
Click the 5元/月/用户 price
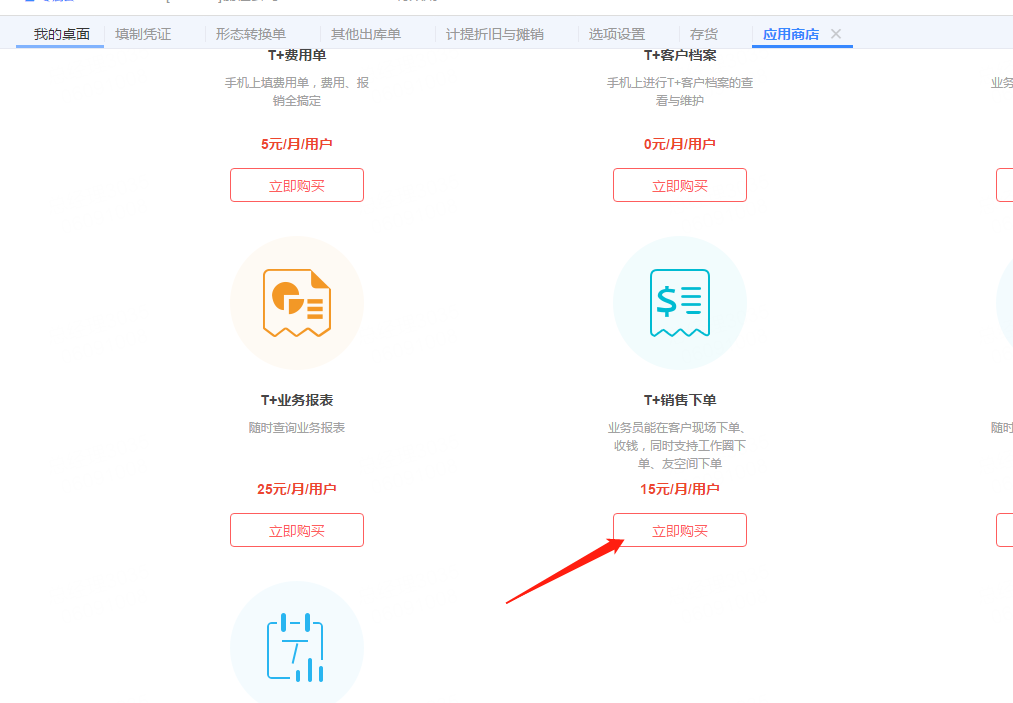(297, 144)
